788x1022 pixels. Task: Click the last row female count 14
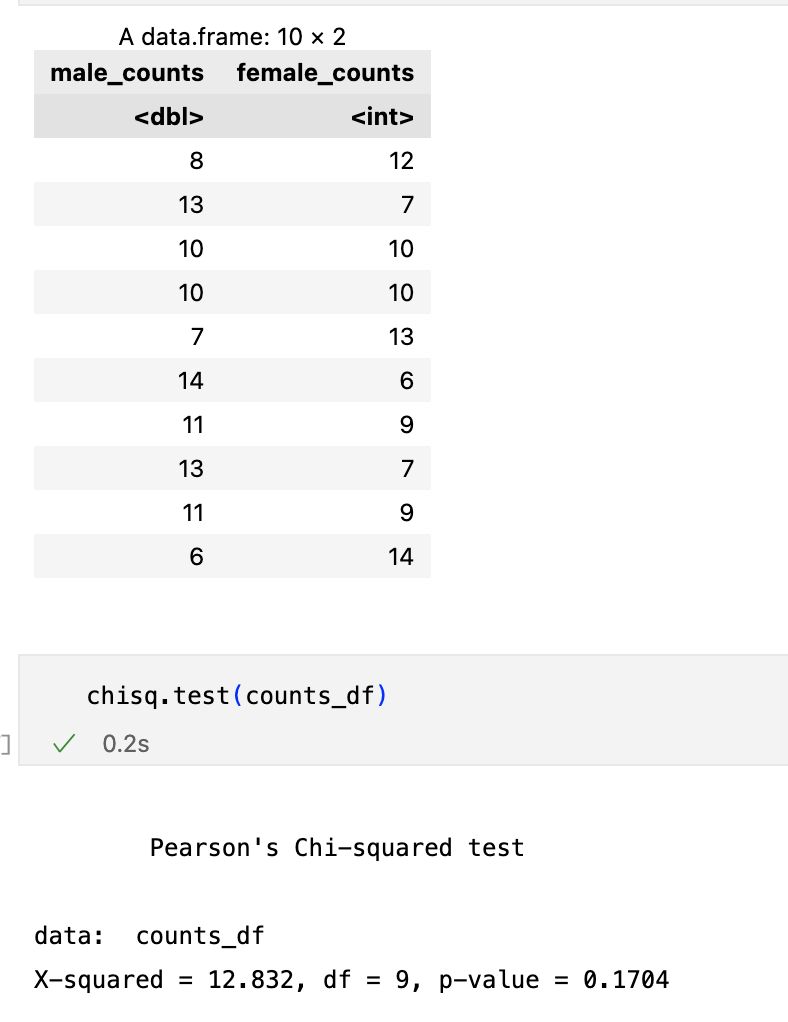pos(400,557)
